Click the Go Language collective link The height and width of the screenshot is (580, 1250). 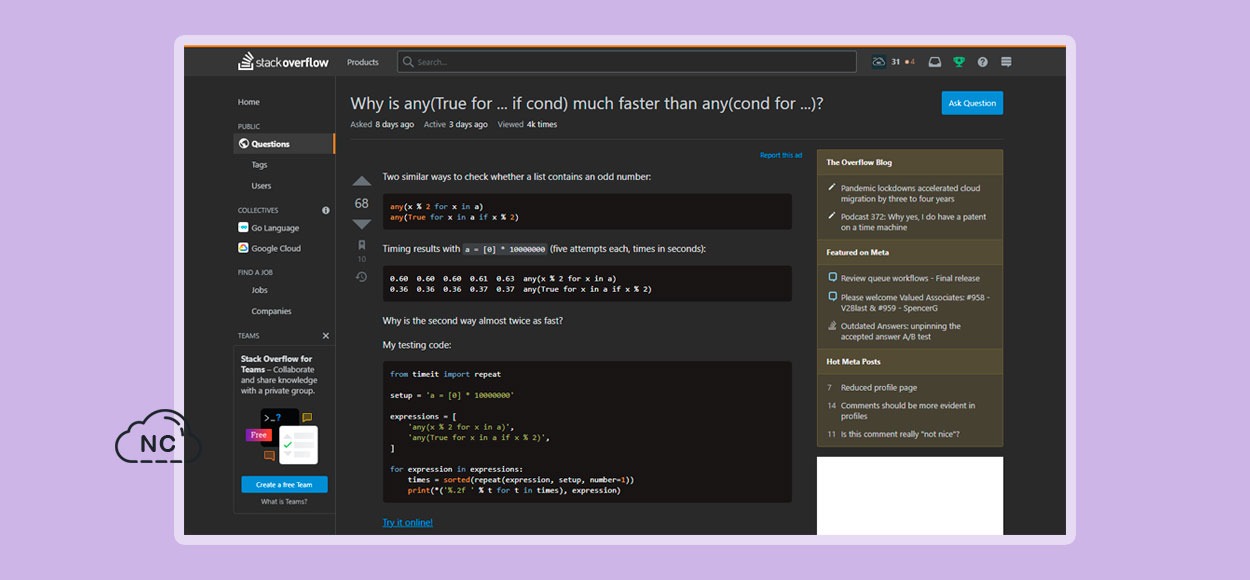click(x=275, y=228)
